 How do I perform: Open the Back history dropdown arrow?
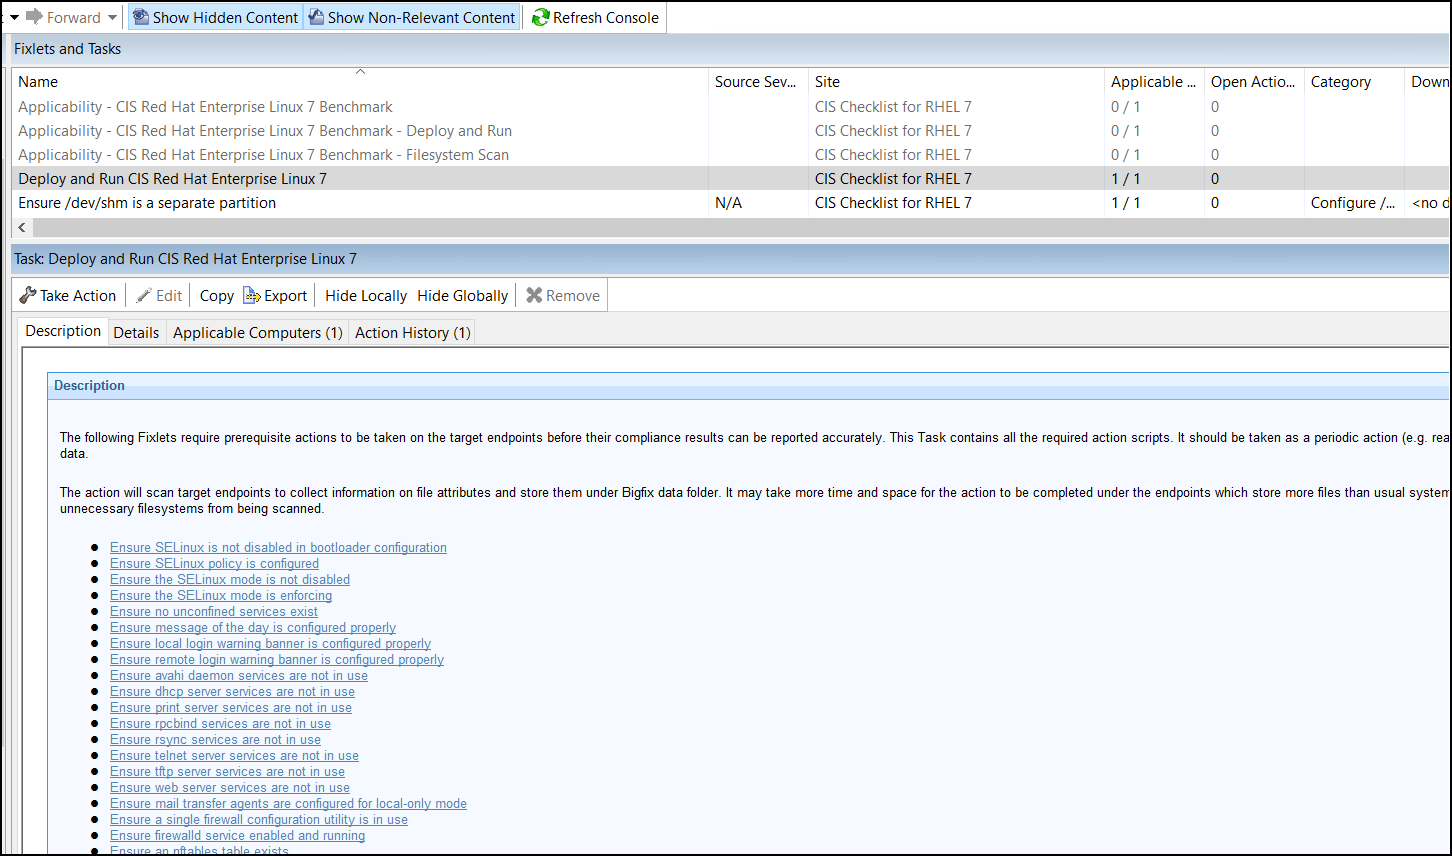14,18
